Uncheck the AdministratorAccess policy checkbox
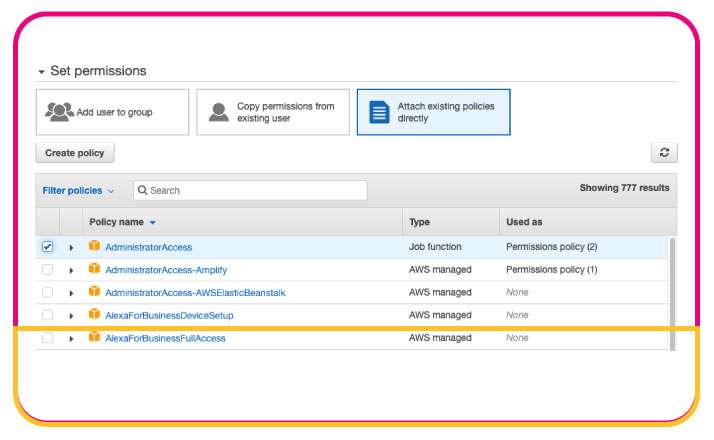 click(47, 247)
